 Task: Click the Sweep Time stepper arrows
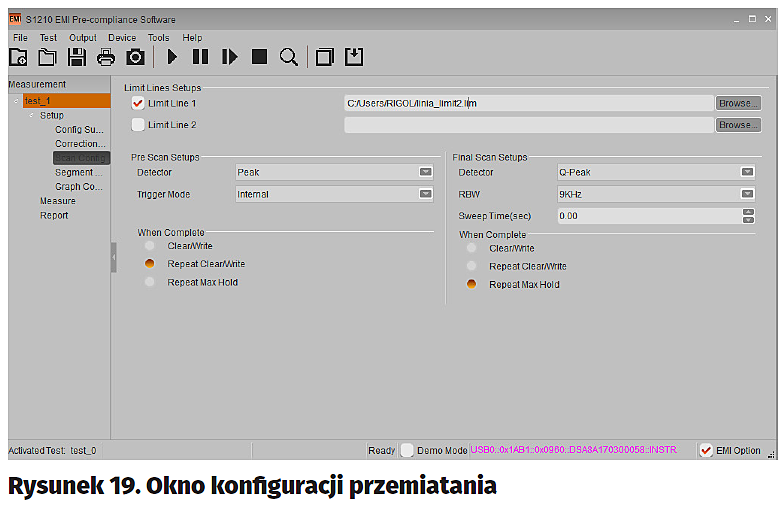(748, 215)
